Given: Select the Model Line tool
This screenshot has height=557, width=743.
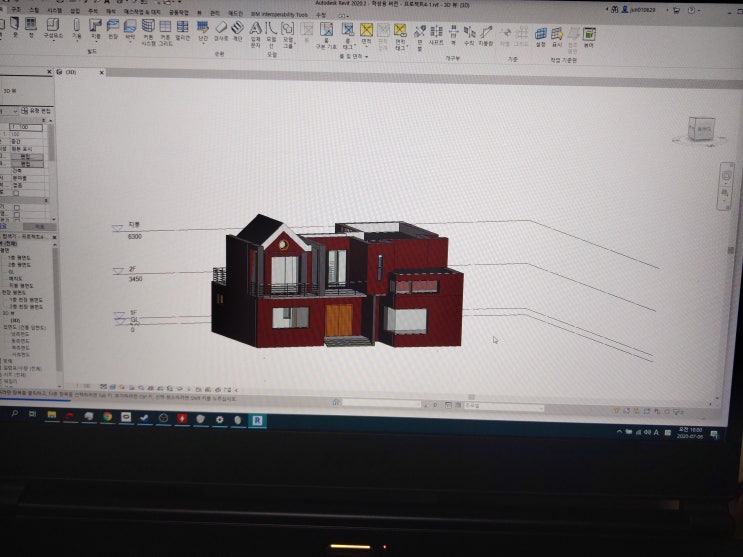Looking at the screenshot, I should click(x=271, y=35).
